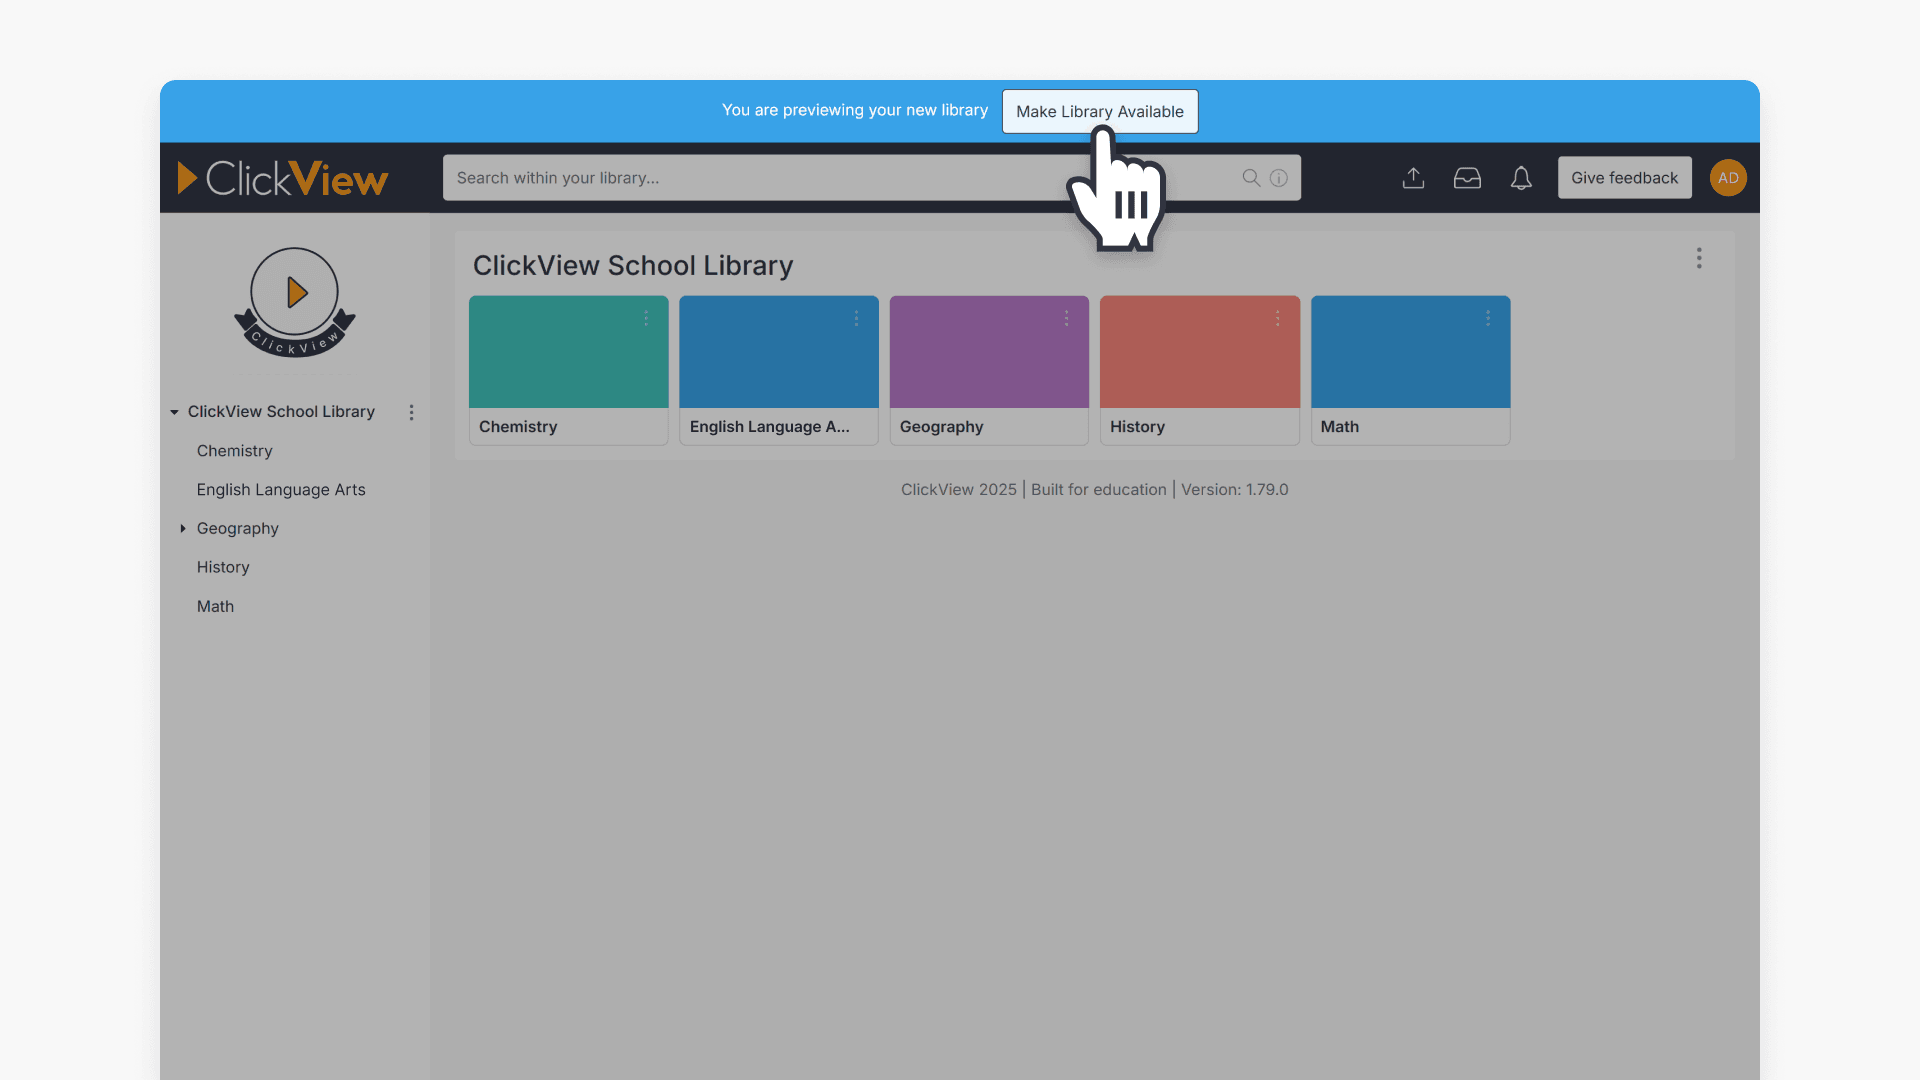Click the Give feedback button
The height and width of the screenshot is (1080, 1920).
[1624, 177]
